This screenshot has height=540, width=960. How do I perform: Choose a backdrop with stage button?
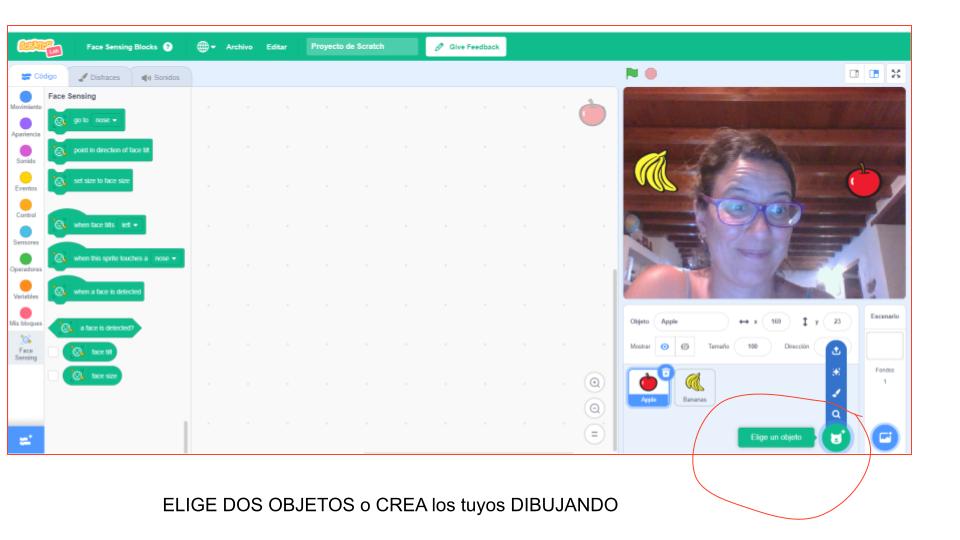[885, 437]
